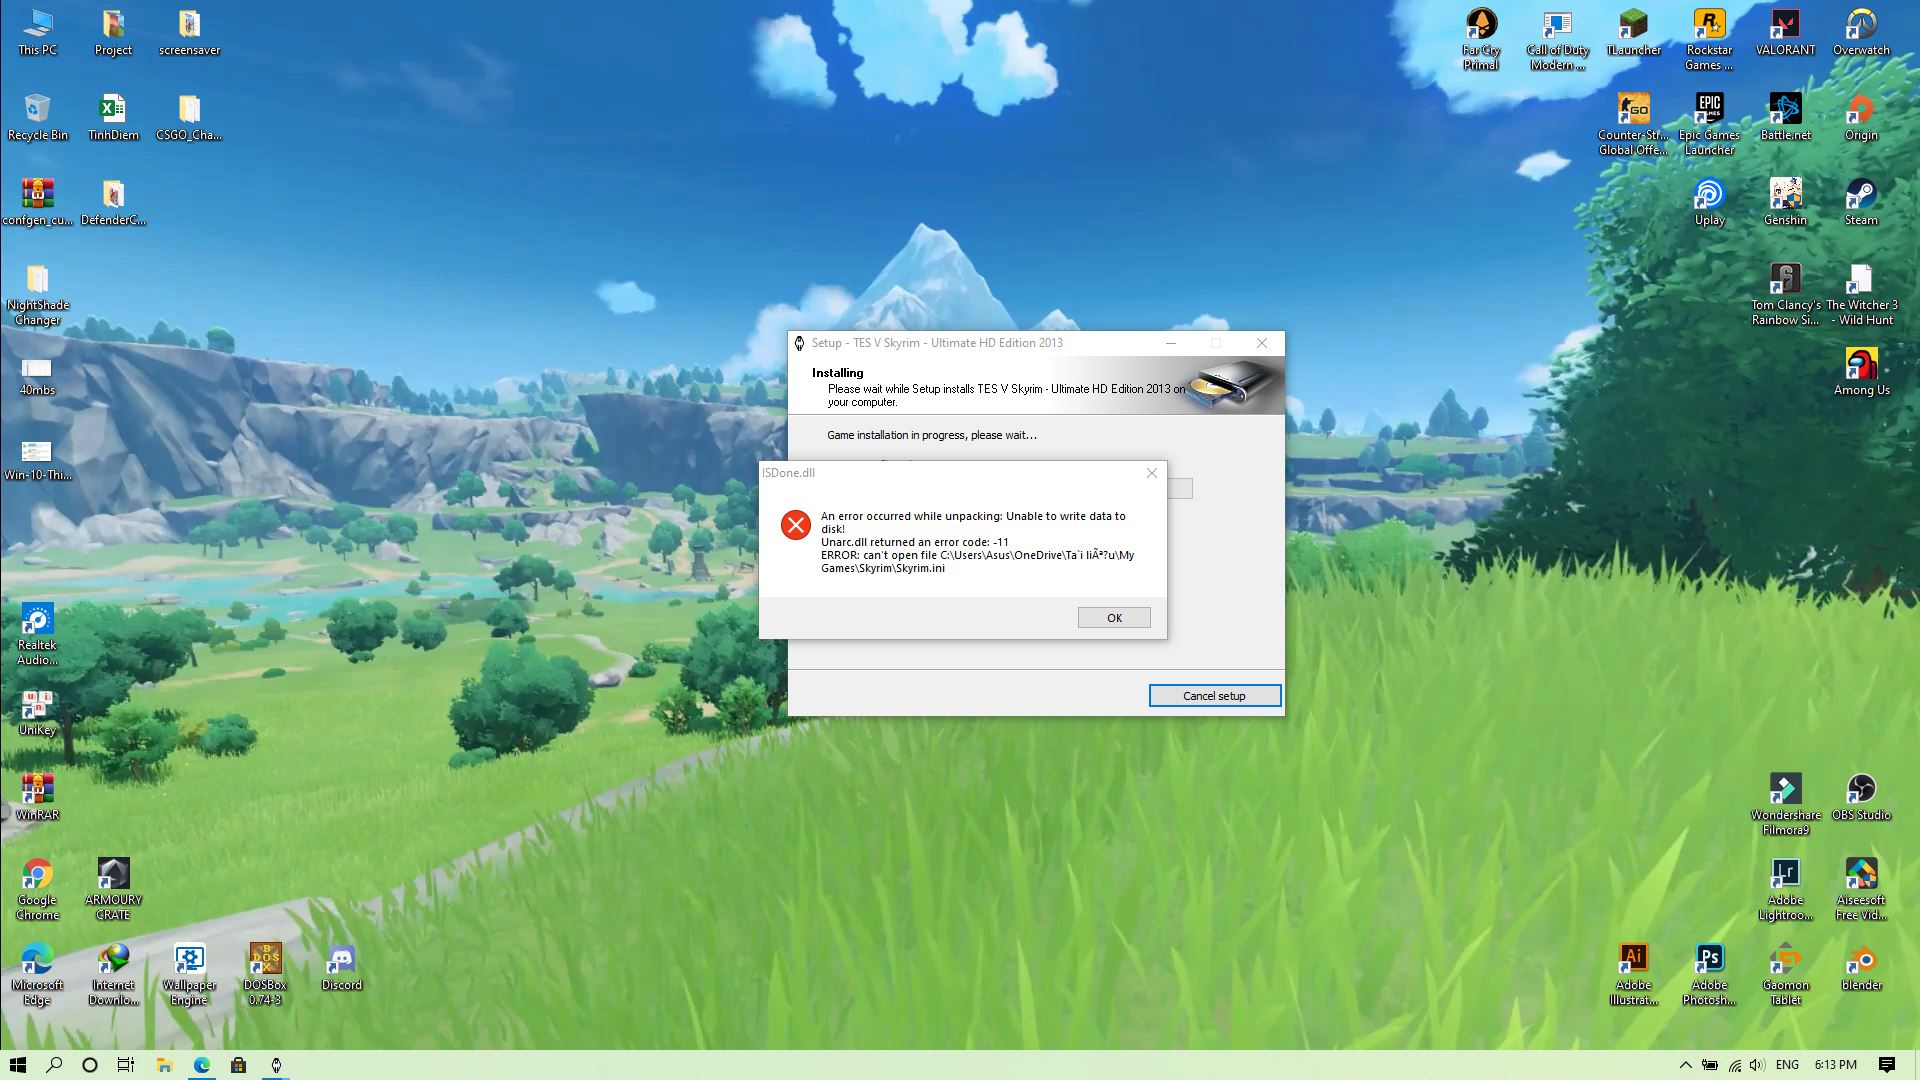The width and height of the screenshot is (1920, 1080).
Task: Click OK to dismiss the ISDone.dll error
Action: (1113, 617)
